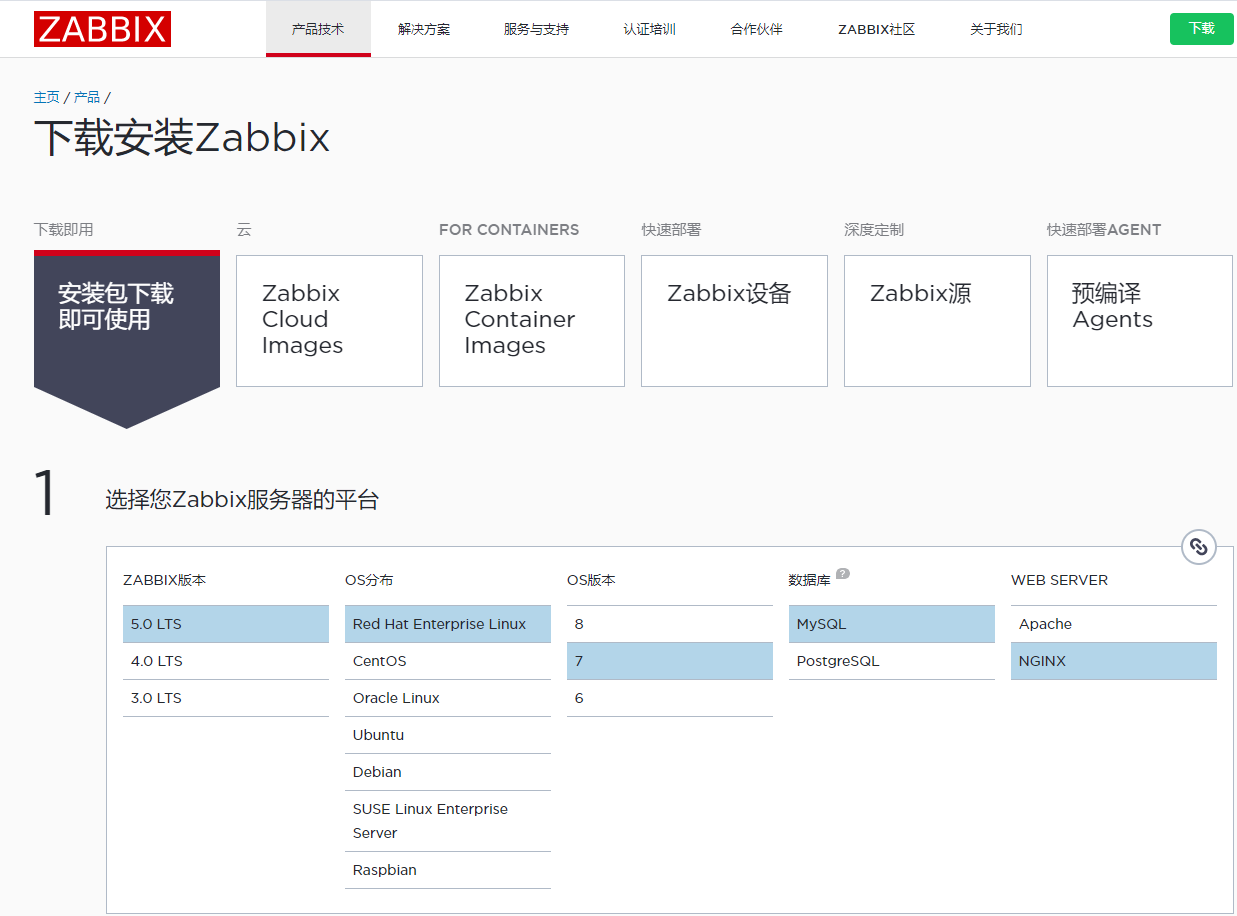Choose Zabbix version 5.0 LTS

(226, 624)
